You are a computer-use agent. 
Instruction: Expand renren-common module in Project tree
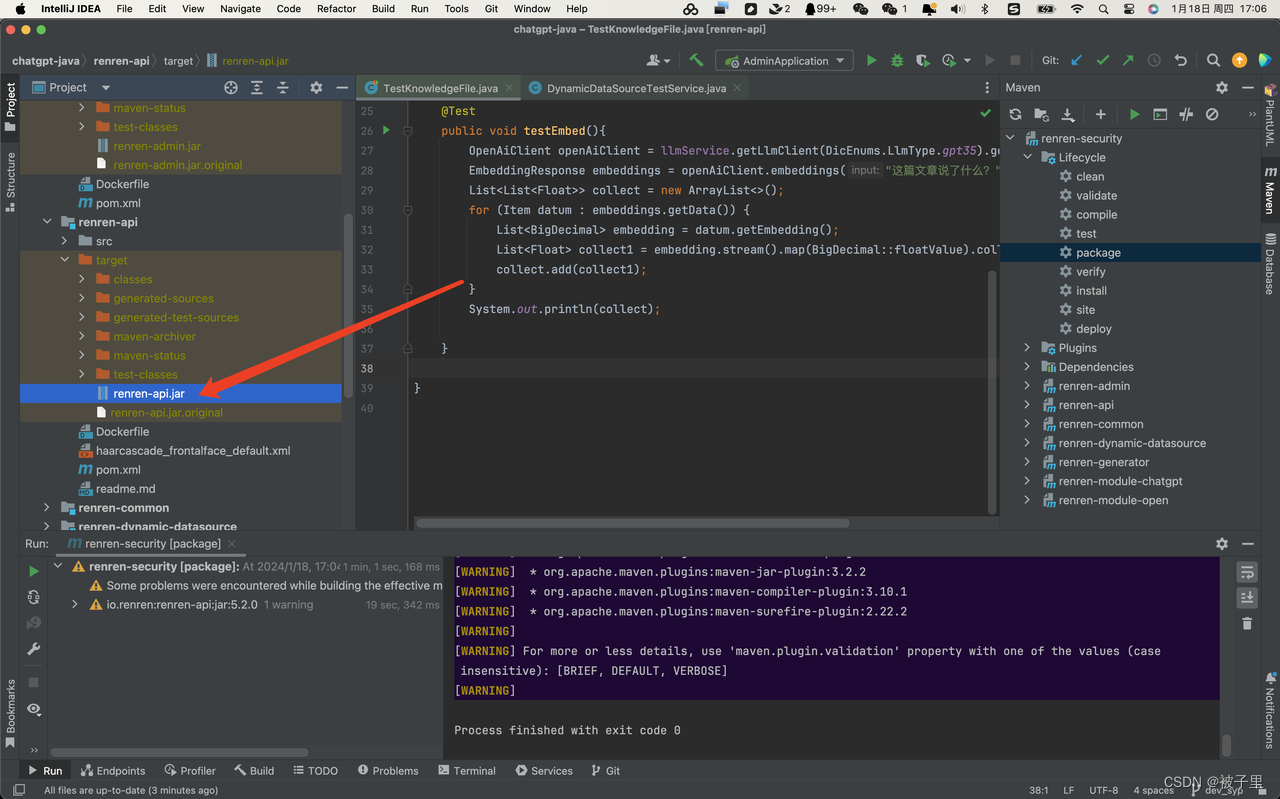[x=46, y=507]
